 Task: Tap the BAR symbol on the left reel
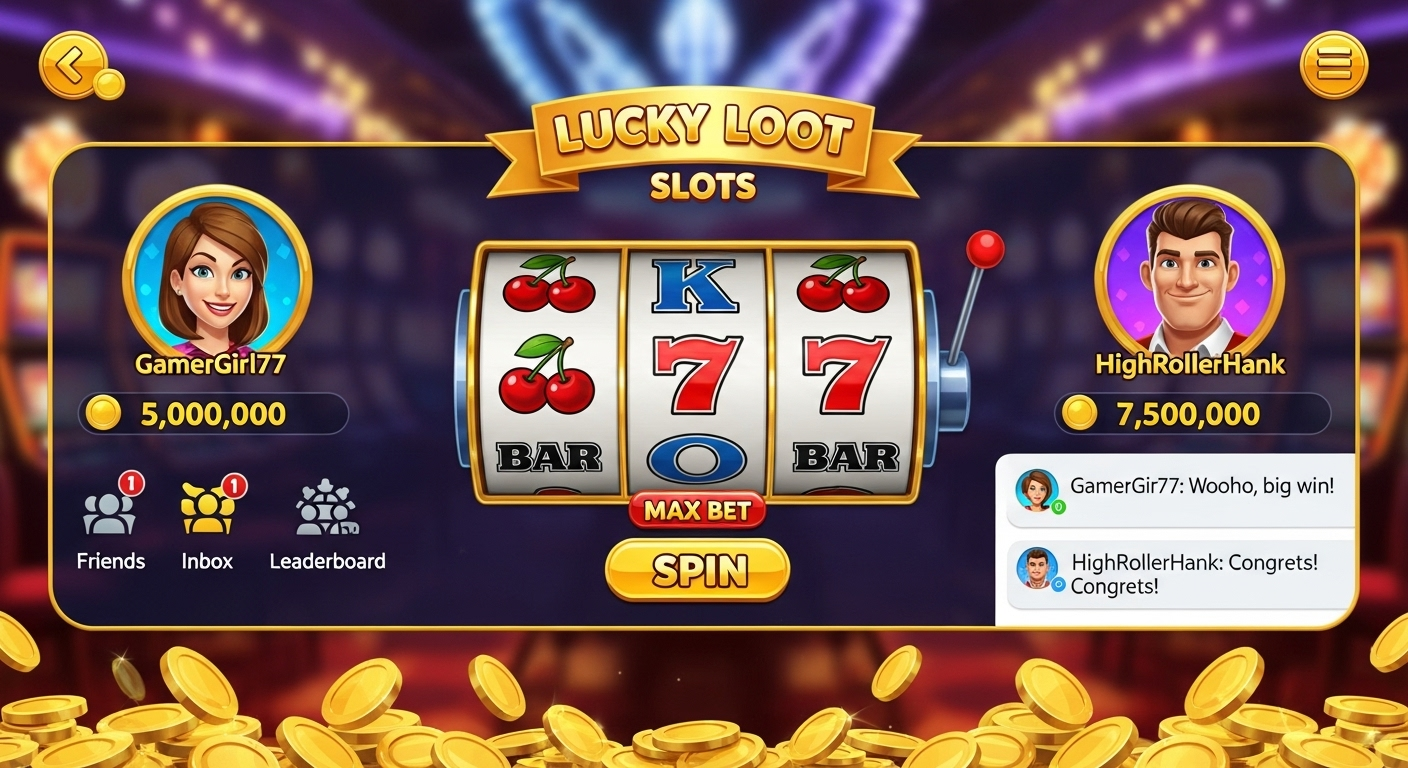click(549, 457)
